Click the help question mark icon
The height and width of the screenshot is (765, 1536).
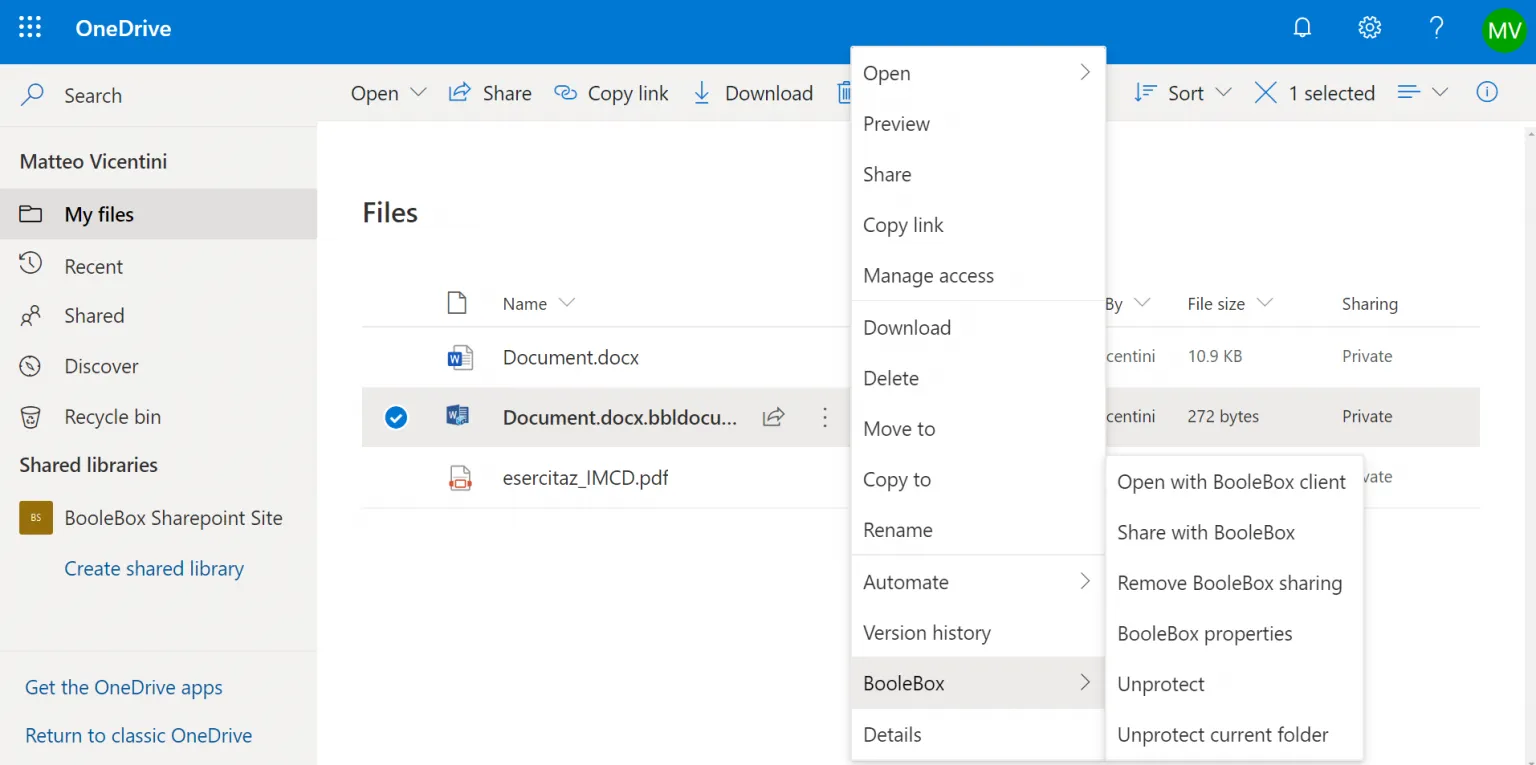[x=1436, y=28]
